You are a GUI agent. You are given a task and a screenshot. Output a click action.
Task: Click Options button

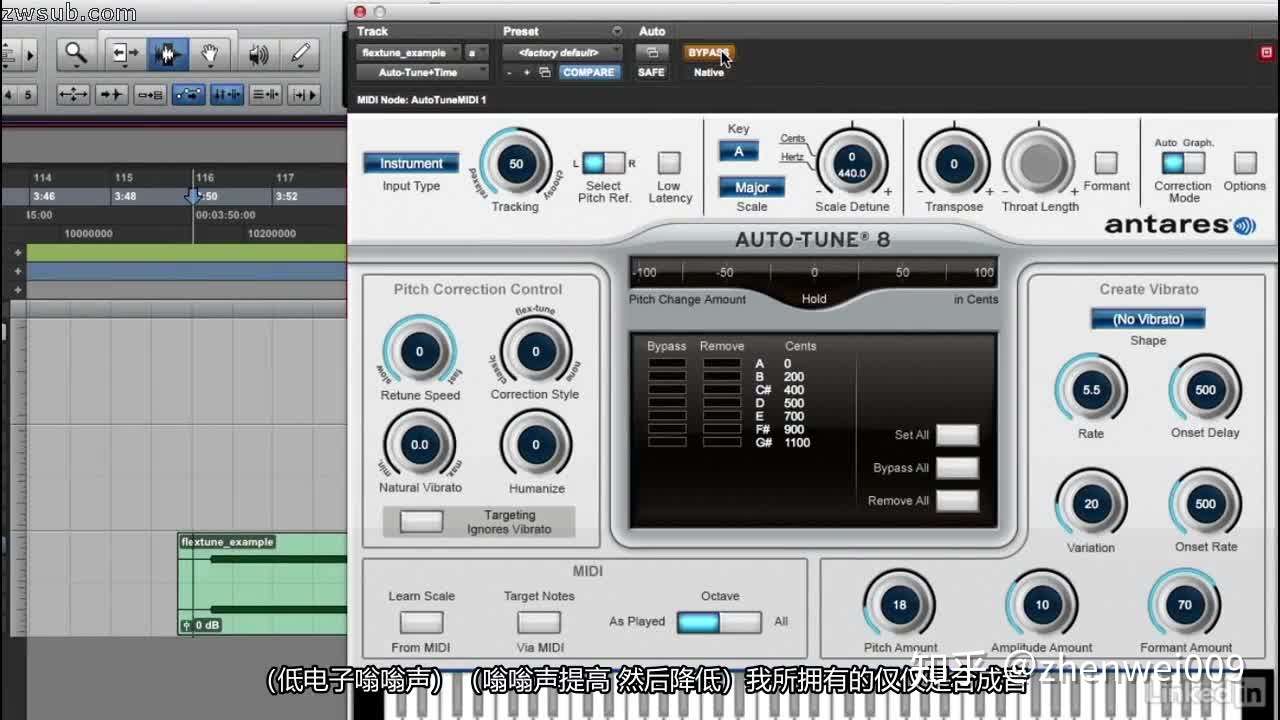tap(1245, 163)
